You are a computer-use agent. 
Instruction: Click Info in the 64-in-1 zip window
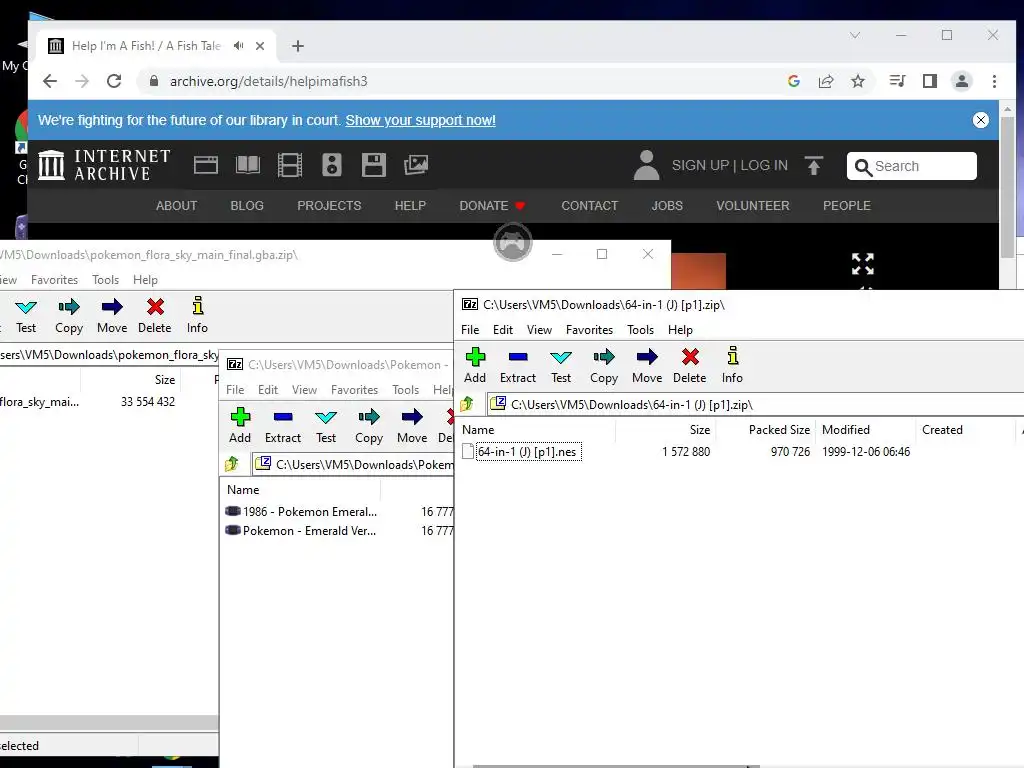pyautogui.click(x=732, y=365)
